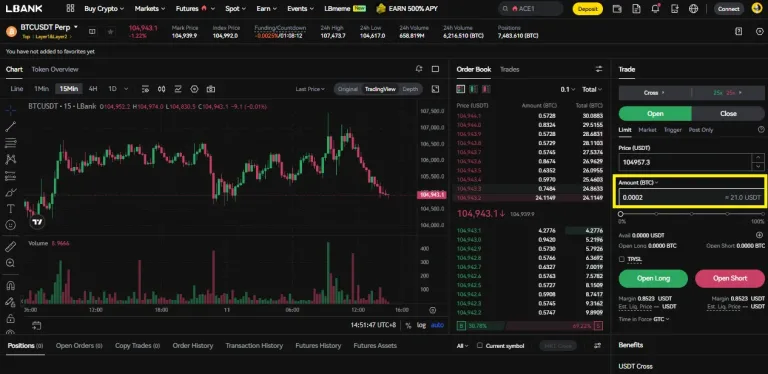Open the app download phone icon
This screenshot has height=374, width=768.
(x=674, y=9)
